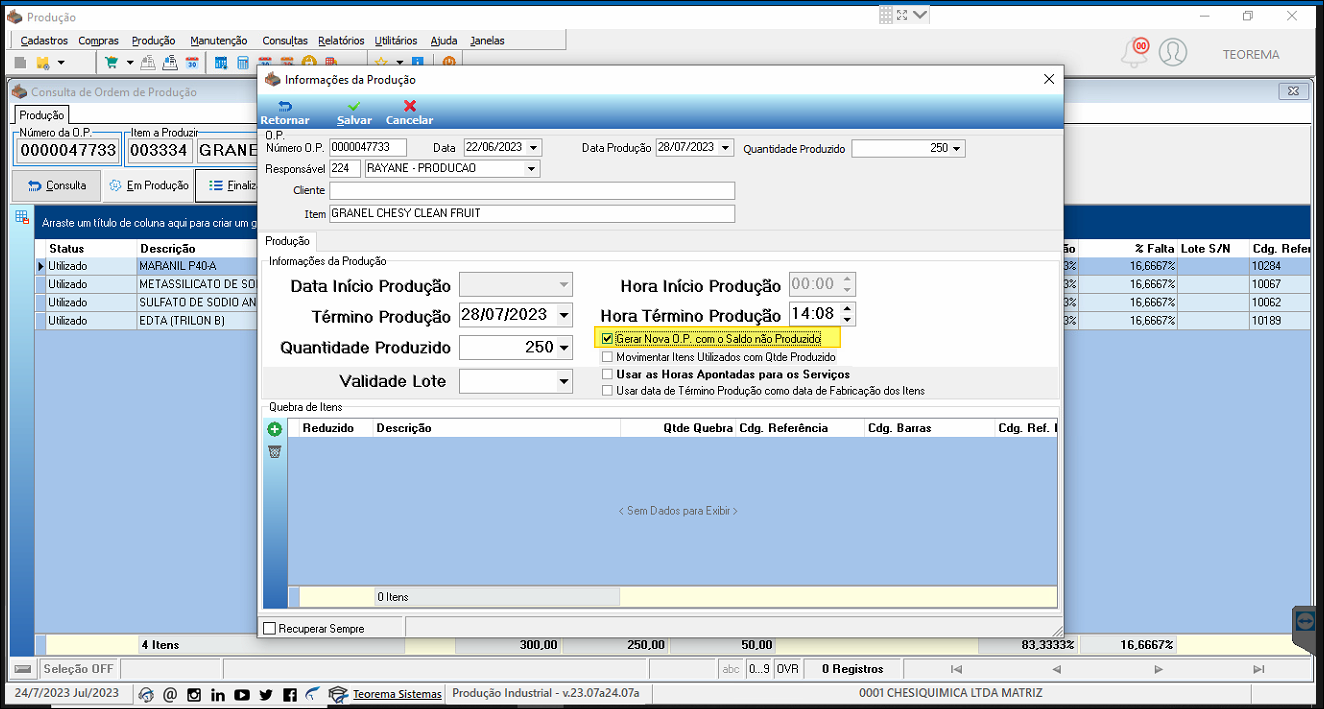
Task: Click the TeamViewer icon at the right edge
Action: tap(1306, 620)
